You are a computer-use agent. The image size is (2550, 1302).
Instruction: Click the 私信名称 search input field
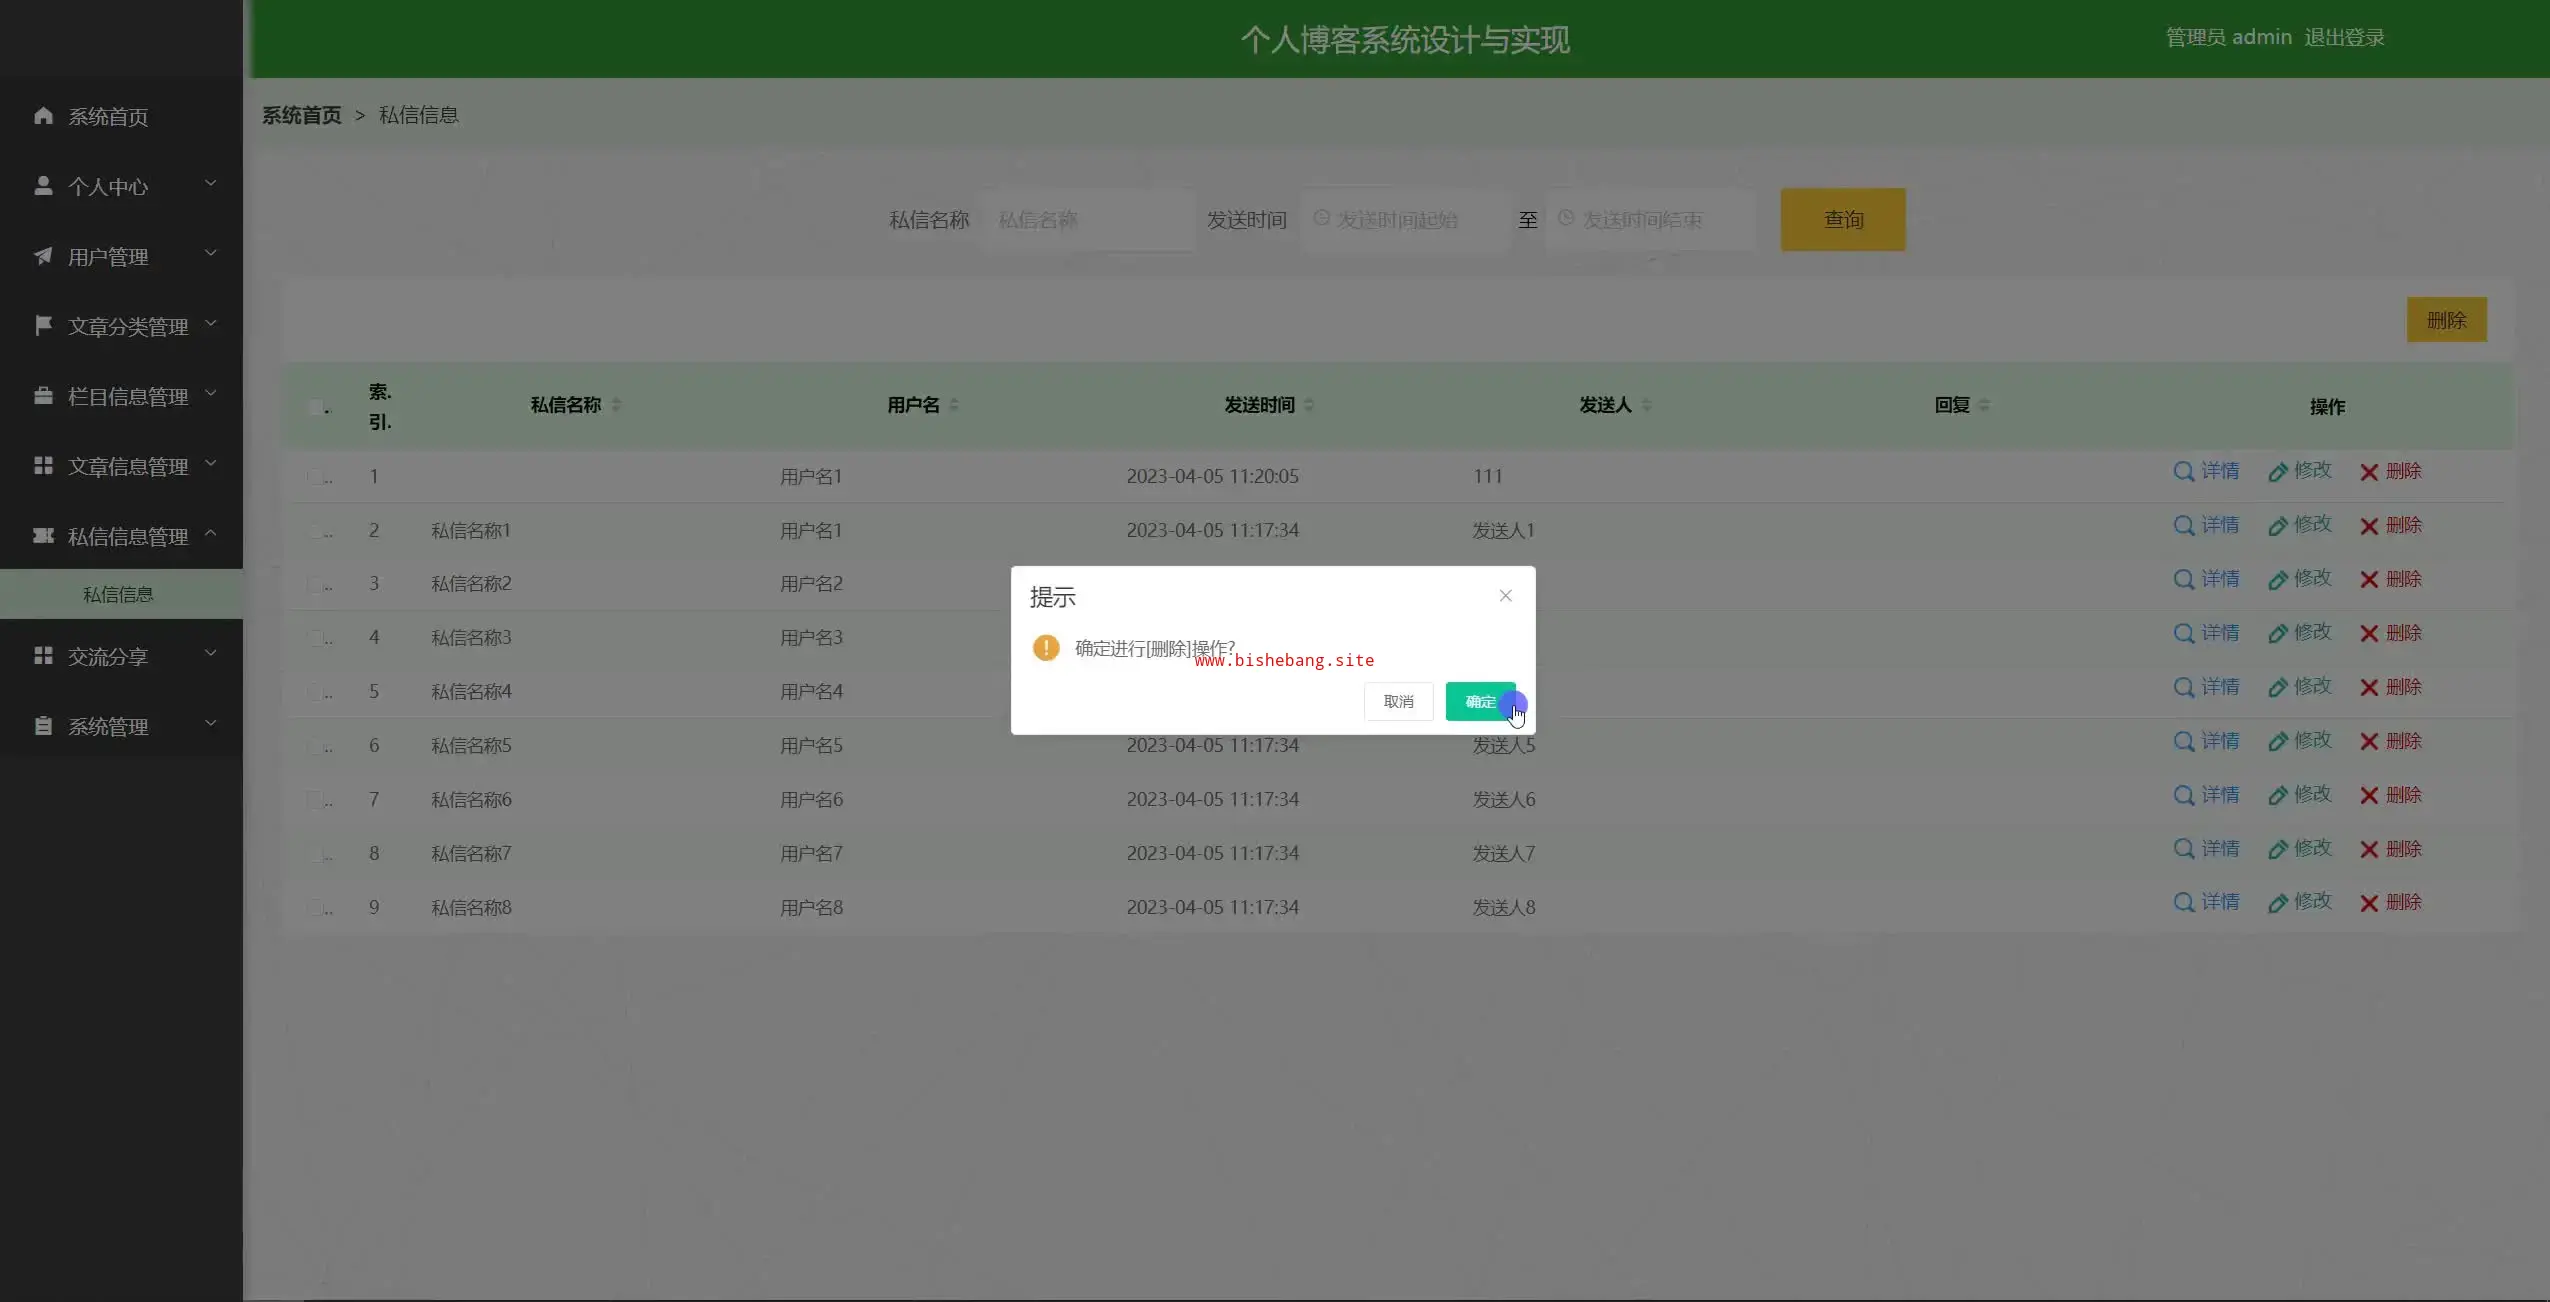[1088, 220]
